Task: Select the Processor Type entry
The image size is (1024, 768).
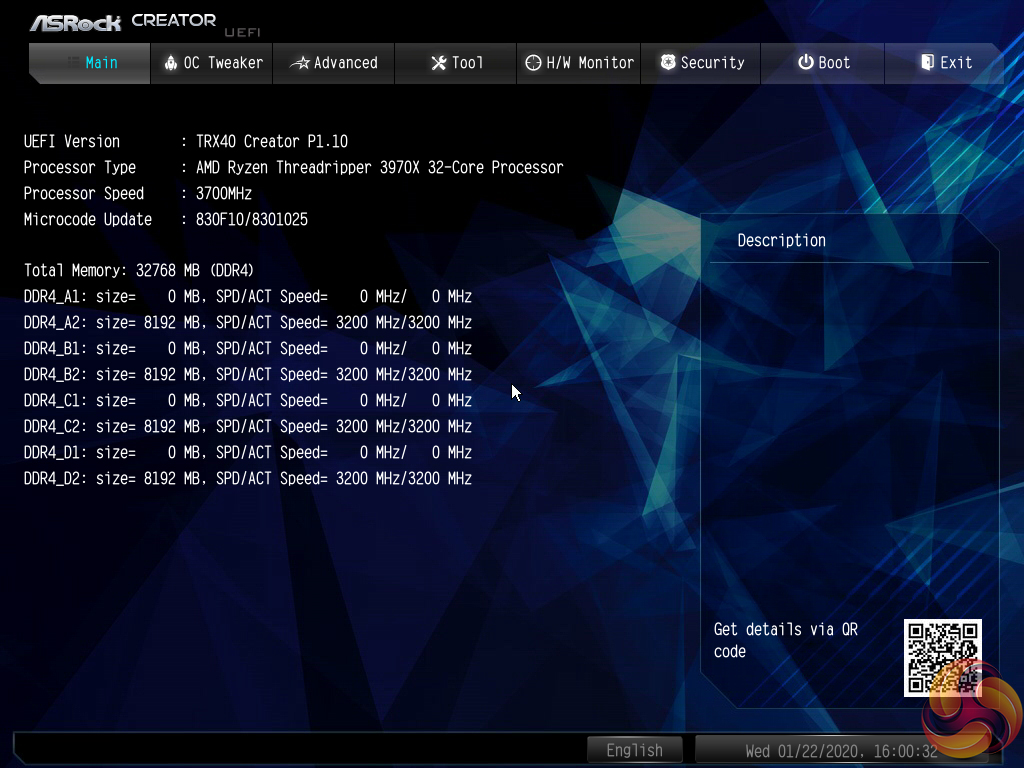Action: 293,168
